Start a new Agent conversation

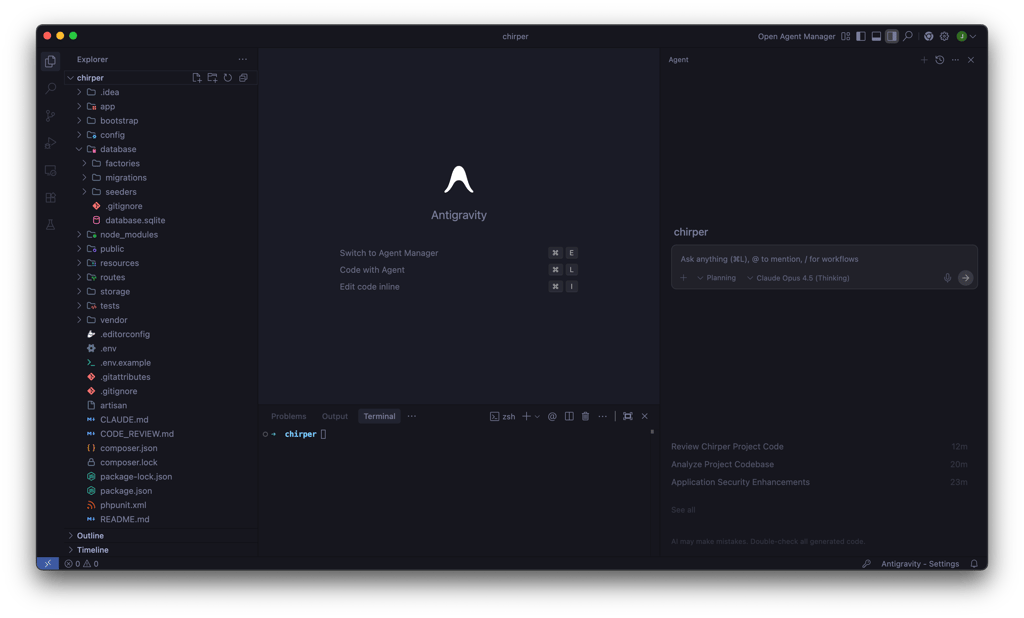[x=923, y=59]
